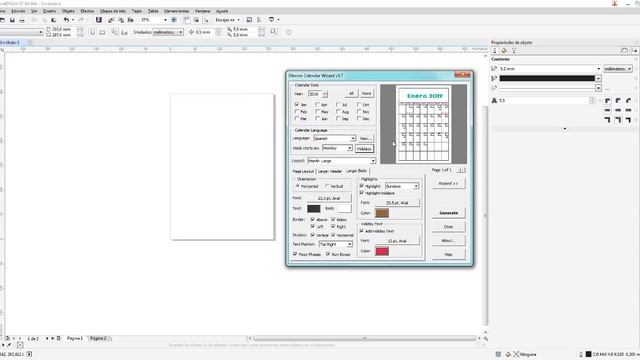
Task: Open the Week starts on dropdown
Action: coord(337,148)
